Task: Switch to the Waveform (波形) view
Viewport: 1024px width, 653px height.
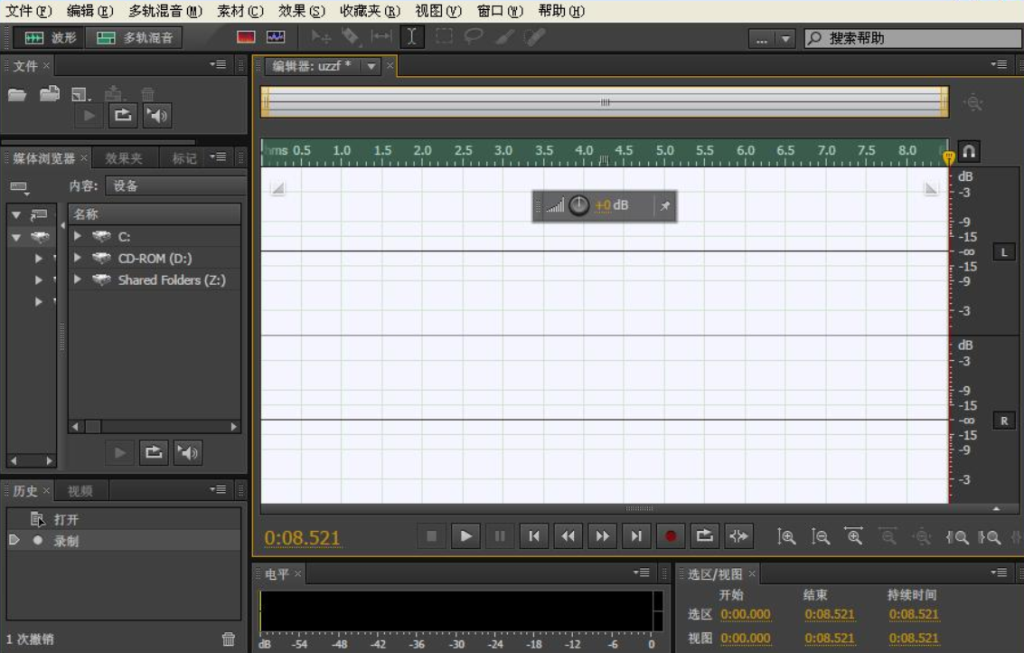Action: (x=50, y=38)
